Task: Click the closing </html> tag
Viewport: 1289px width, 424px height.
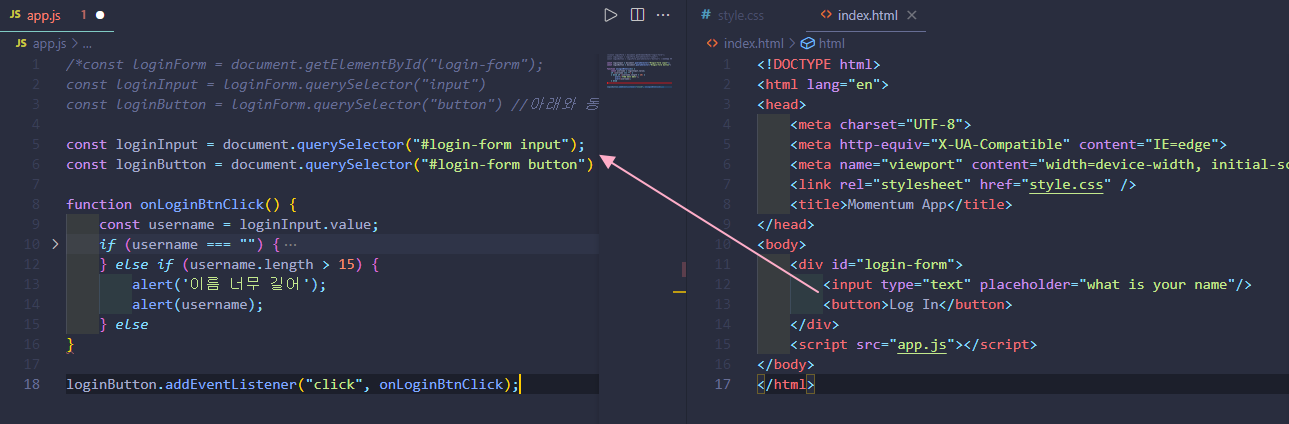Action: pos(786,384)
